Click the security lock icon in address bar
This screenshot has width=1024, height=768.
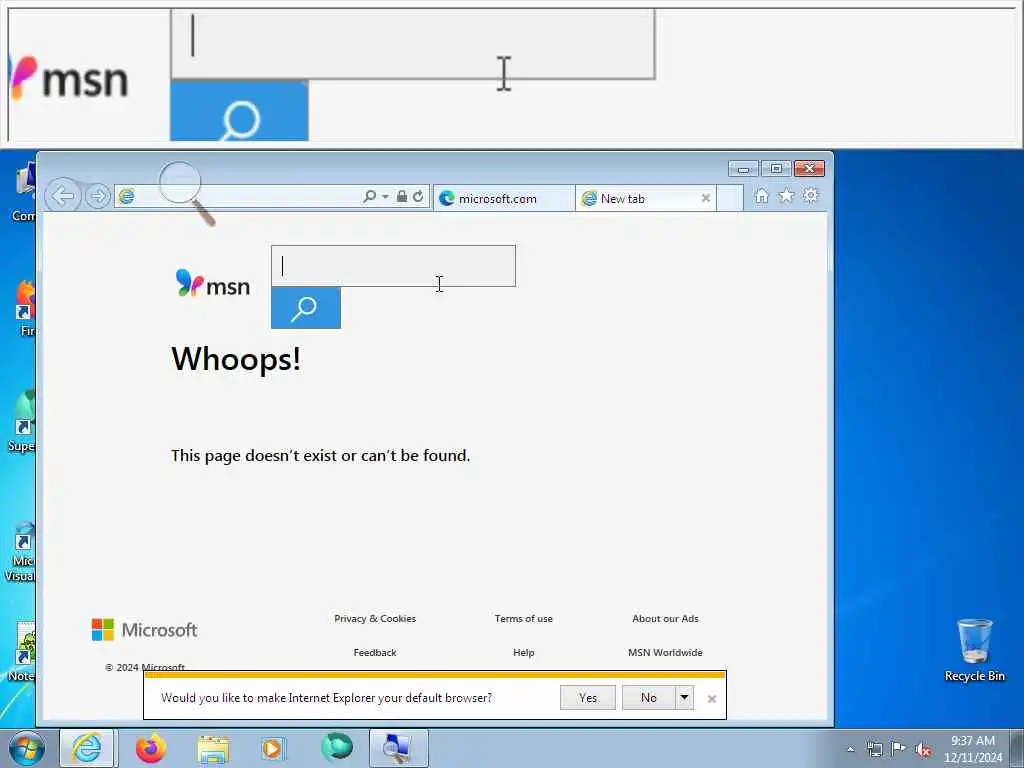[402, 197]
